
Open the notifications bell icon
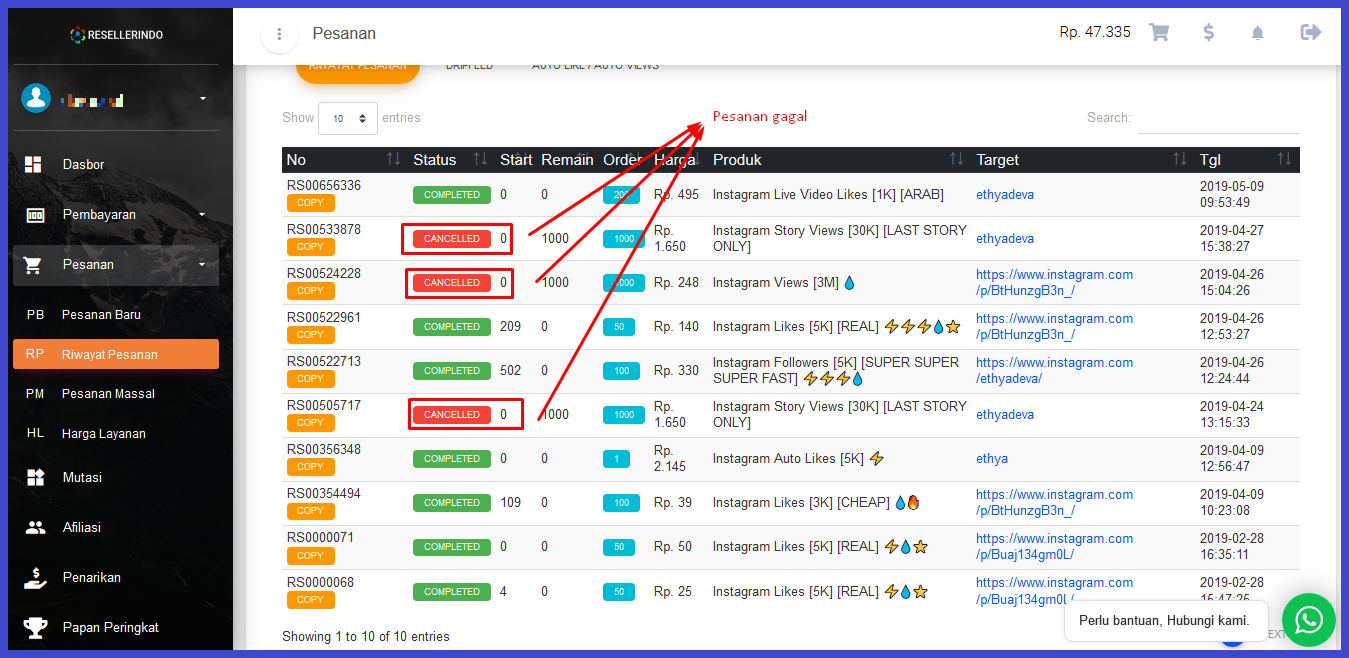(1258, 33)
